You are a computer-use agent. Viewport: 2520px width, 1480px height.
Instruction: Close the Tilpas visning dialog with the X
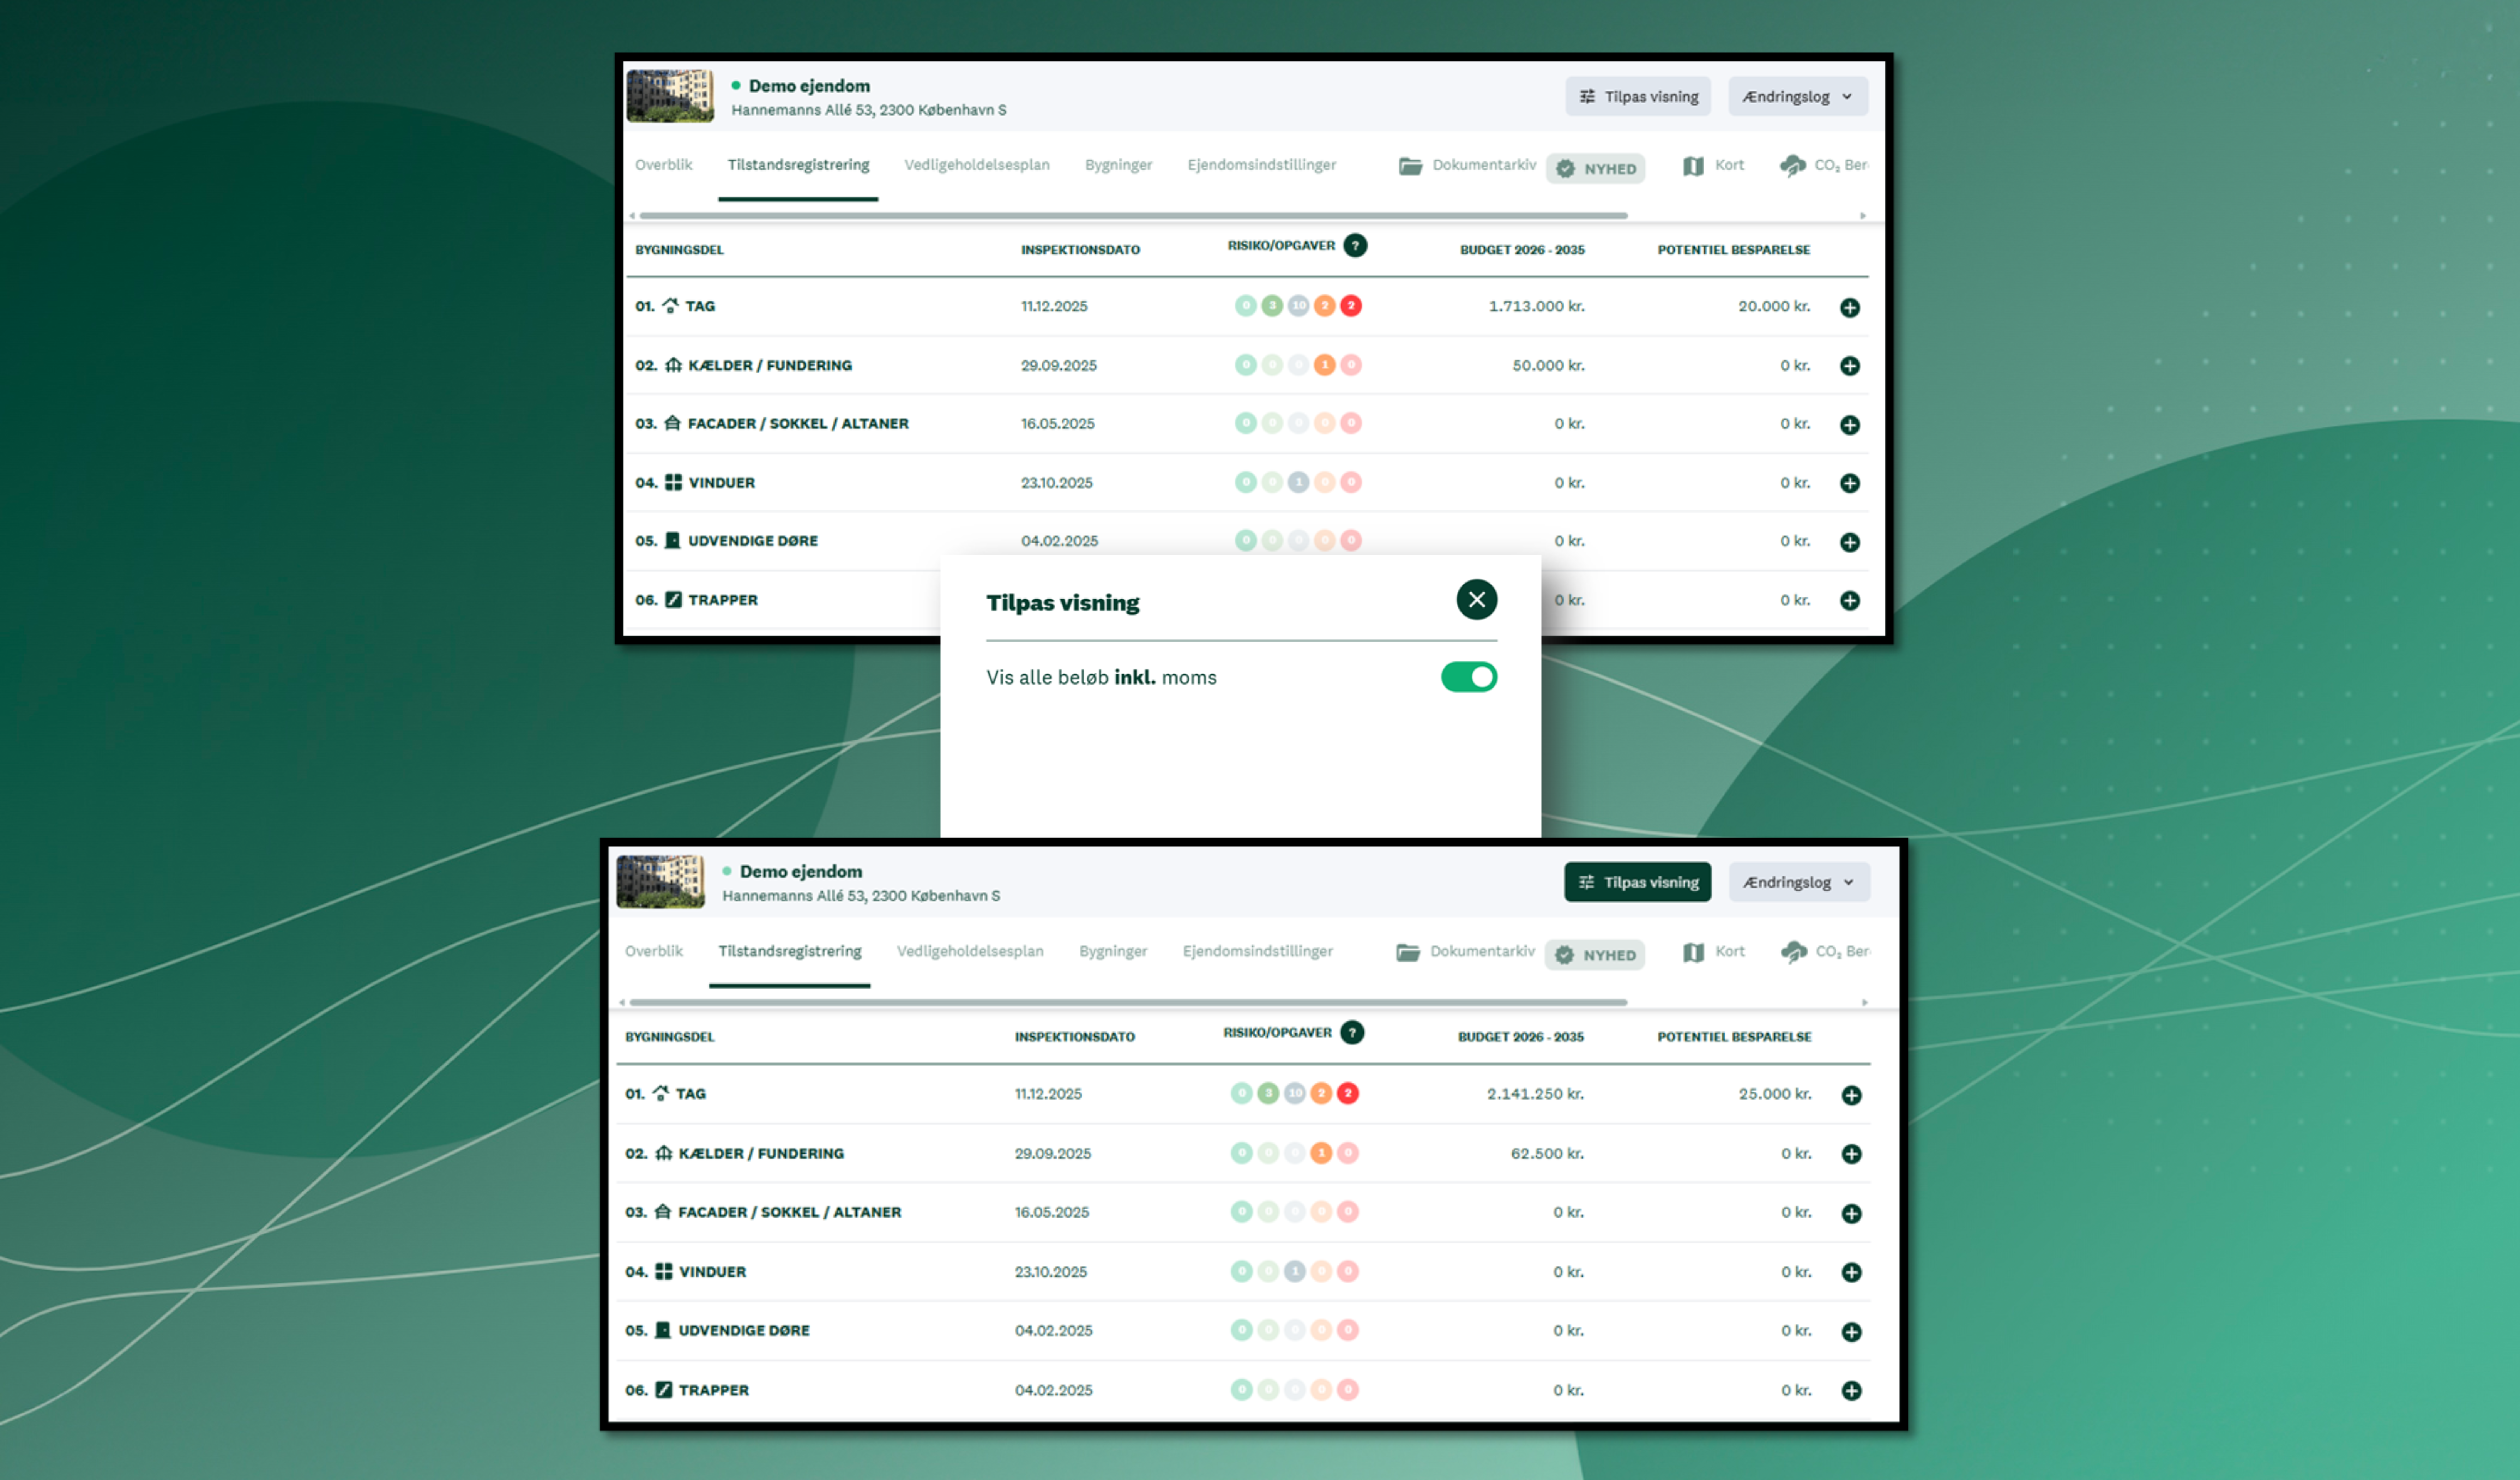pyautogui.click(x=1476, y=600)
